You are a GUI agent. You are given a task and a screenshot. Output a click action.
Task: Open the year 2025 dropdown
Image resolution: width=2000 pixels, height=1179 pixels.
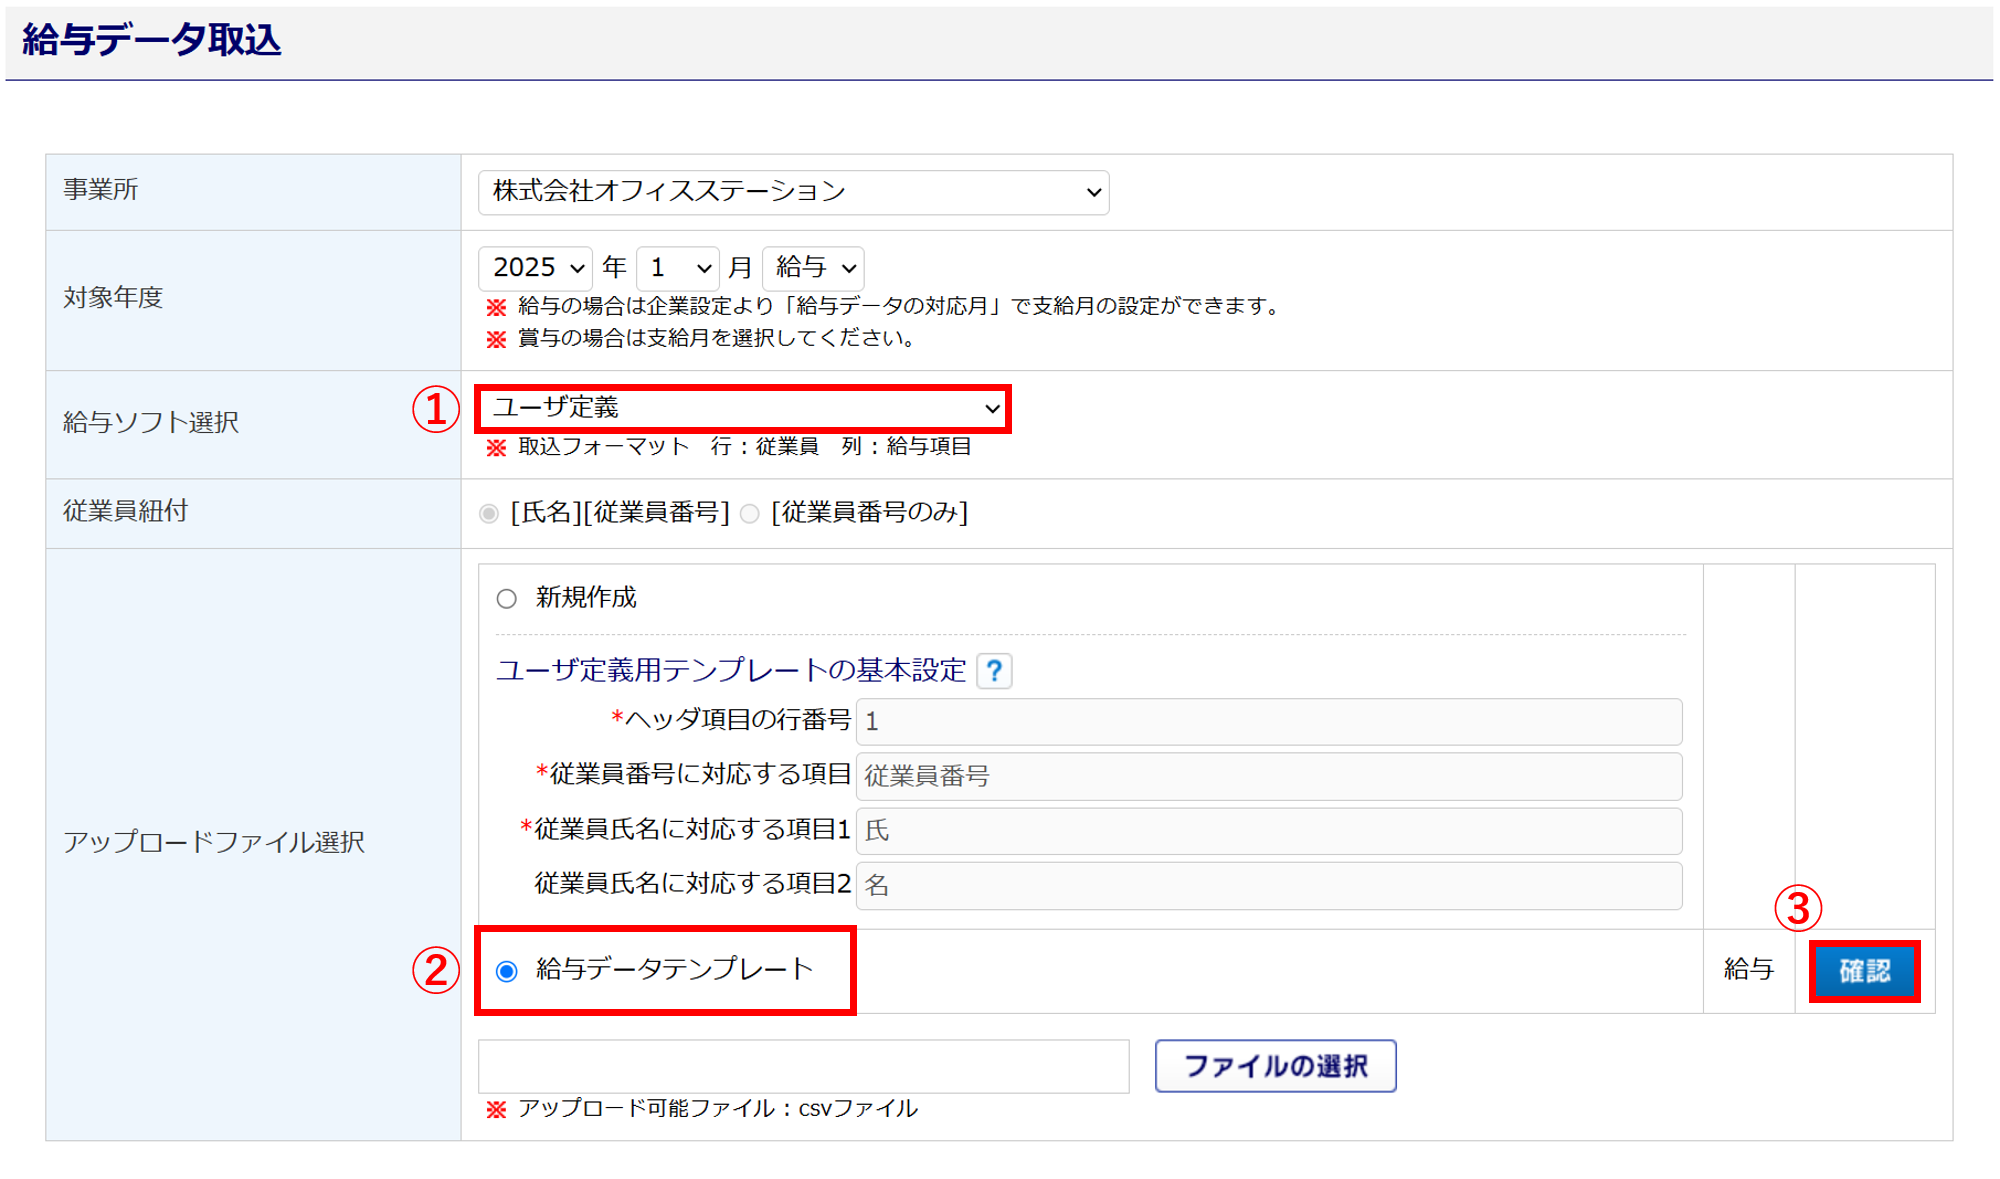(x=536, y=268)
